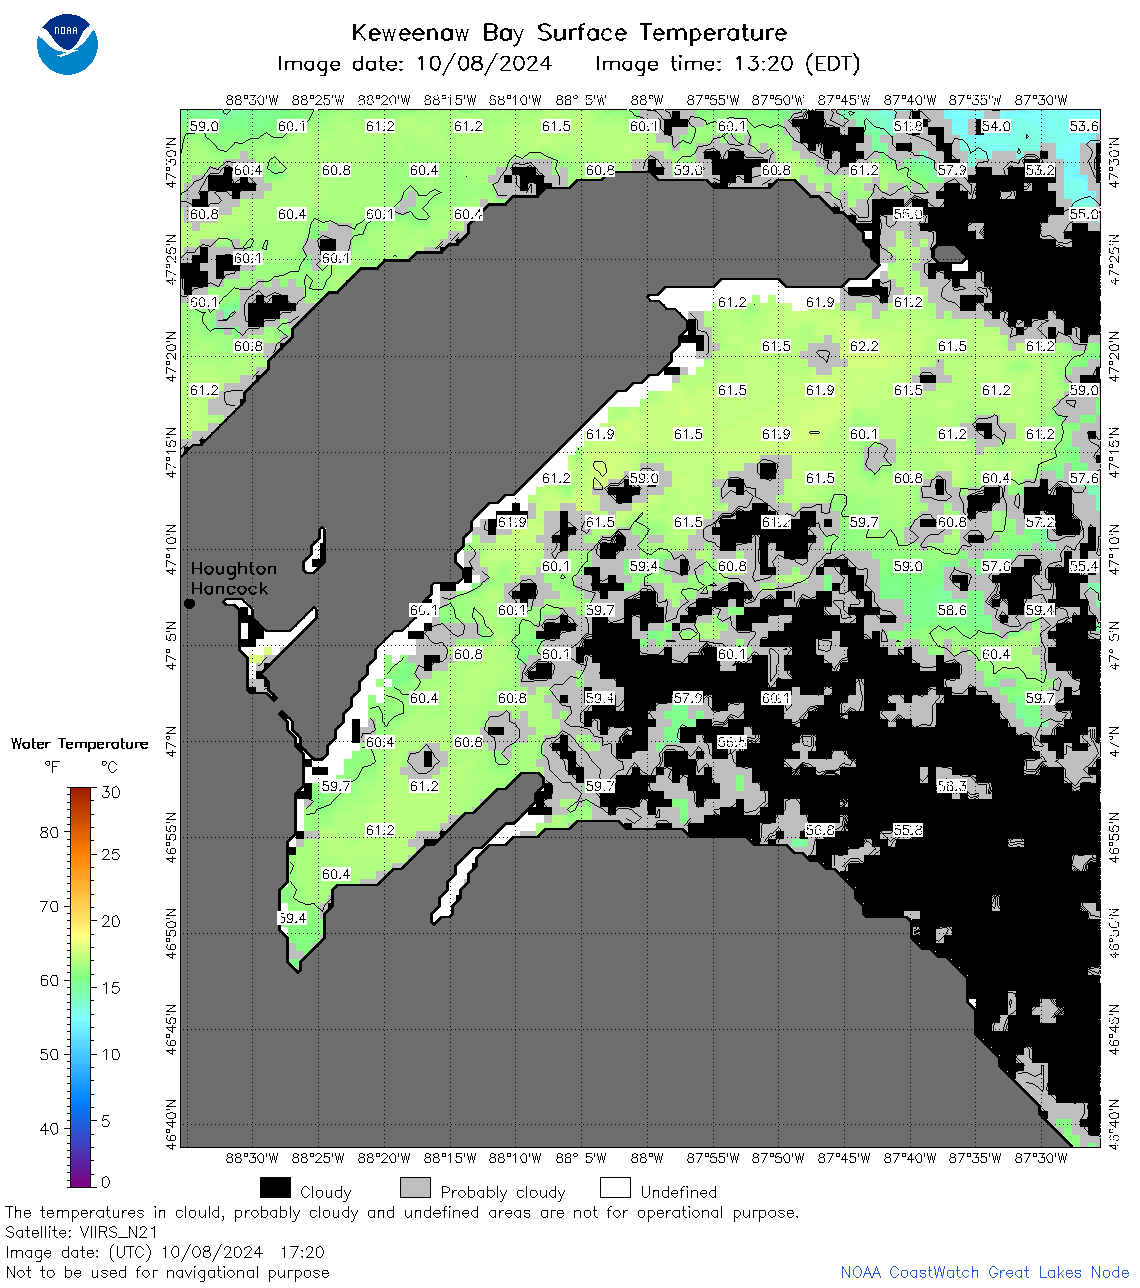
Task: Click the 80 tick on the Fahrenheit scale
Action: [49, 832]
